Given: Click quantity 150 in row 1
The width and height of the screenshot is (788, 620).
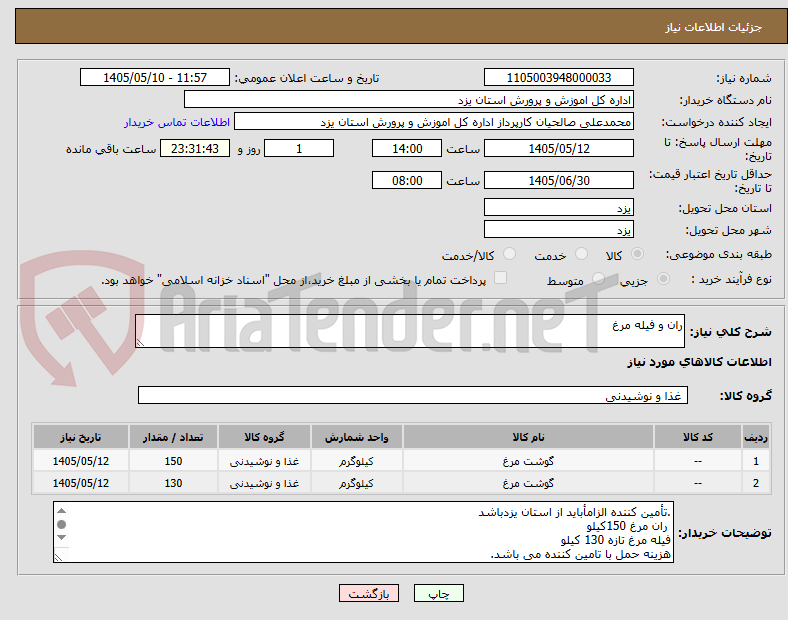Looking at the screenshot, I should coord(173,461).
